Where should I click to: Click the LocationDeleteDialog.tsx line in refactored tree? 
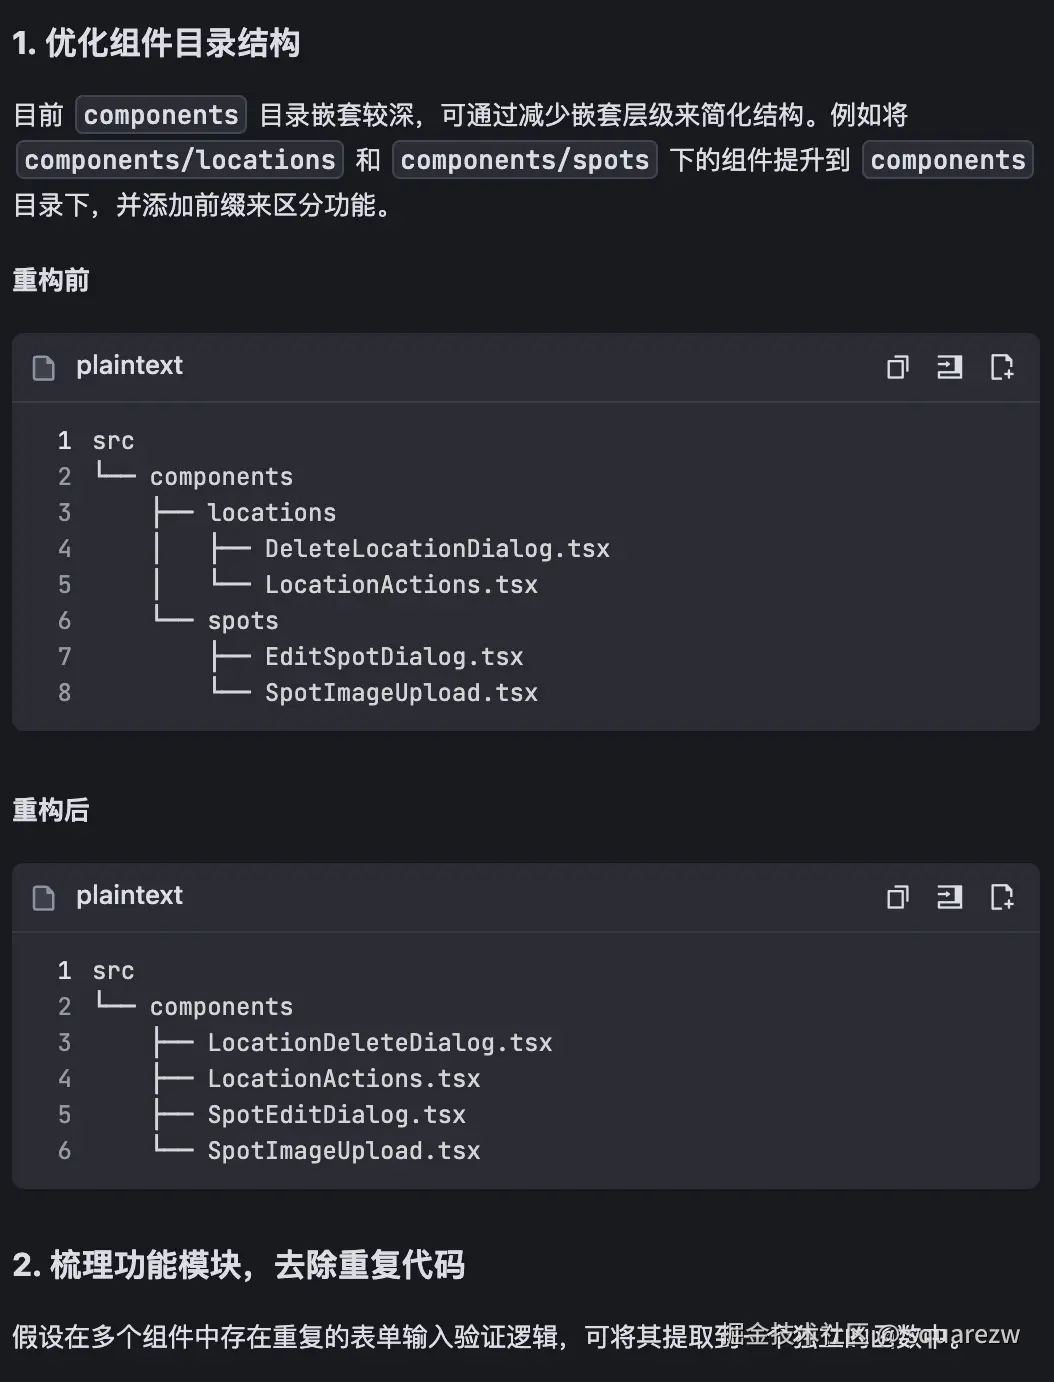point(380,1043)
